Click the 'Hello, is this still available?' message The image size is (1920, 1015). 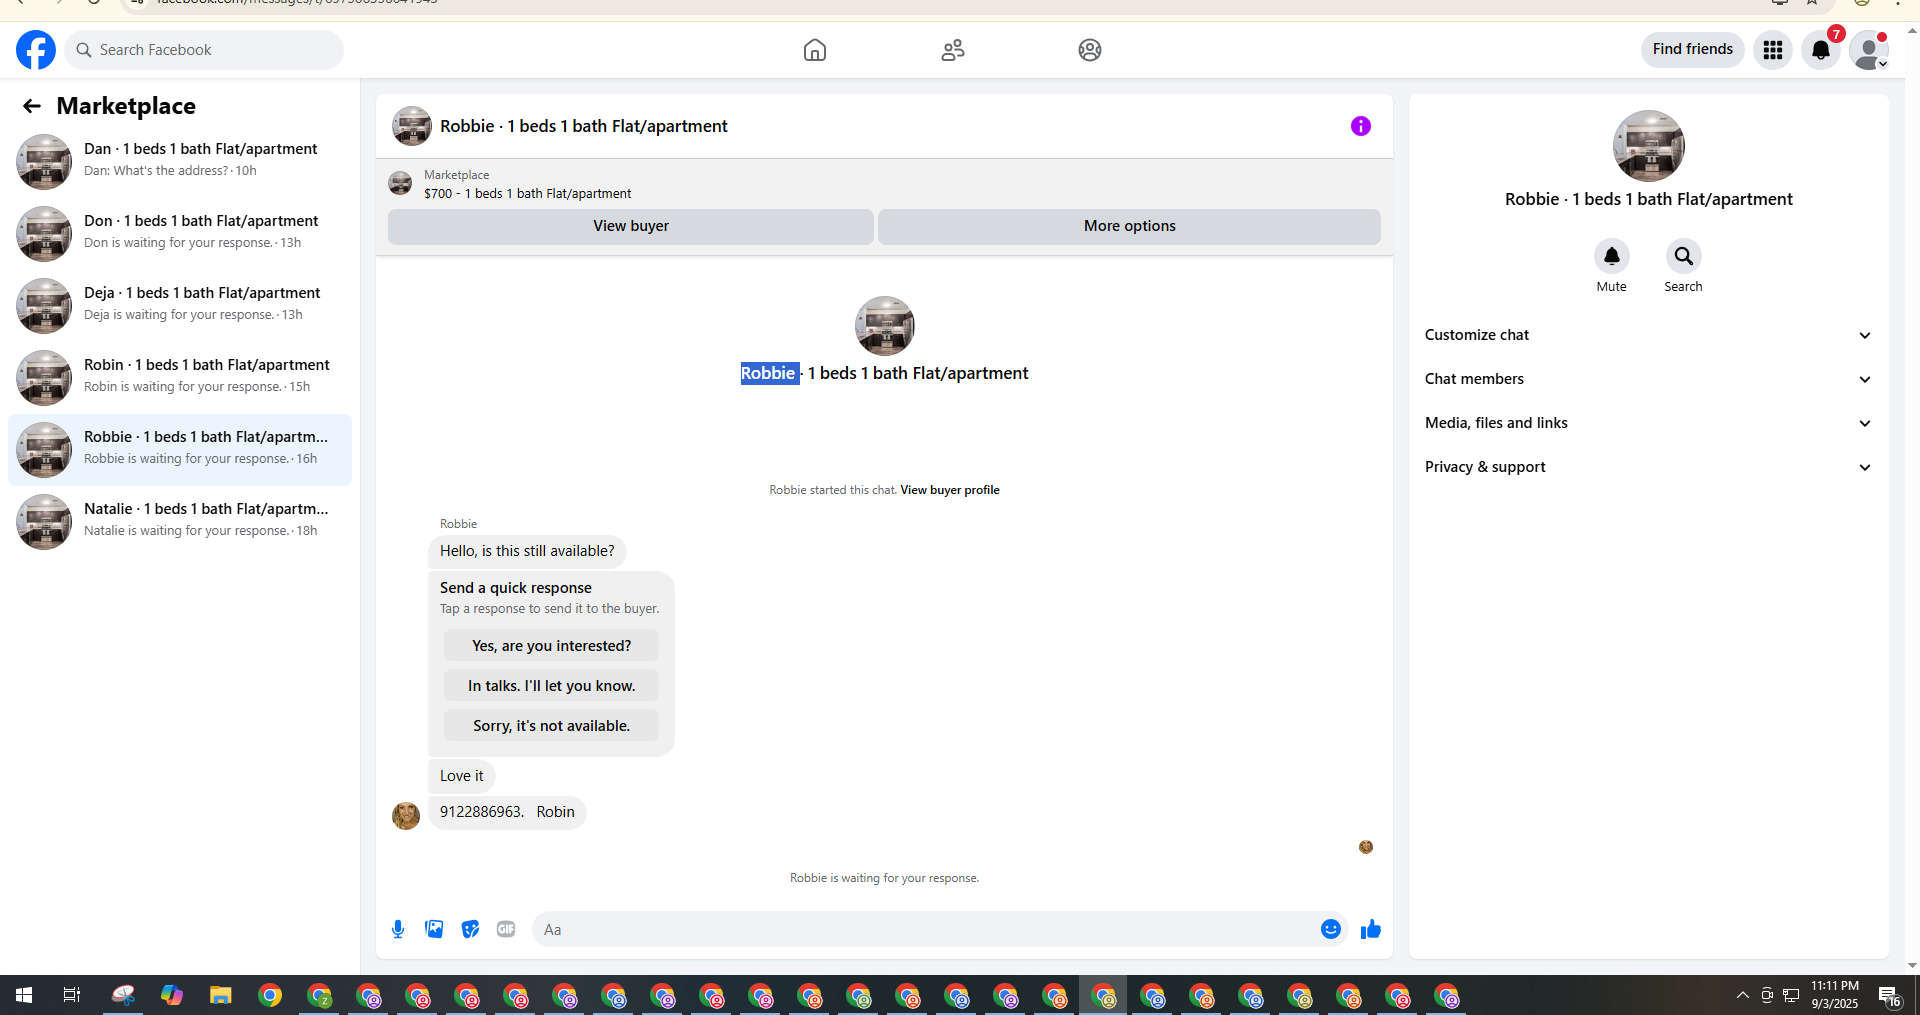click(527, 551)
